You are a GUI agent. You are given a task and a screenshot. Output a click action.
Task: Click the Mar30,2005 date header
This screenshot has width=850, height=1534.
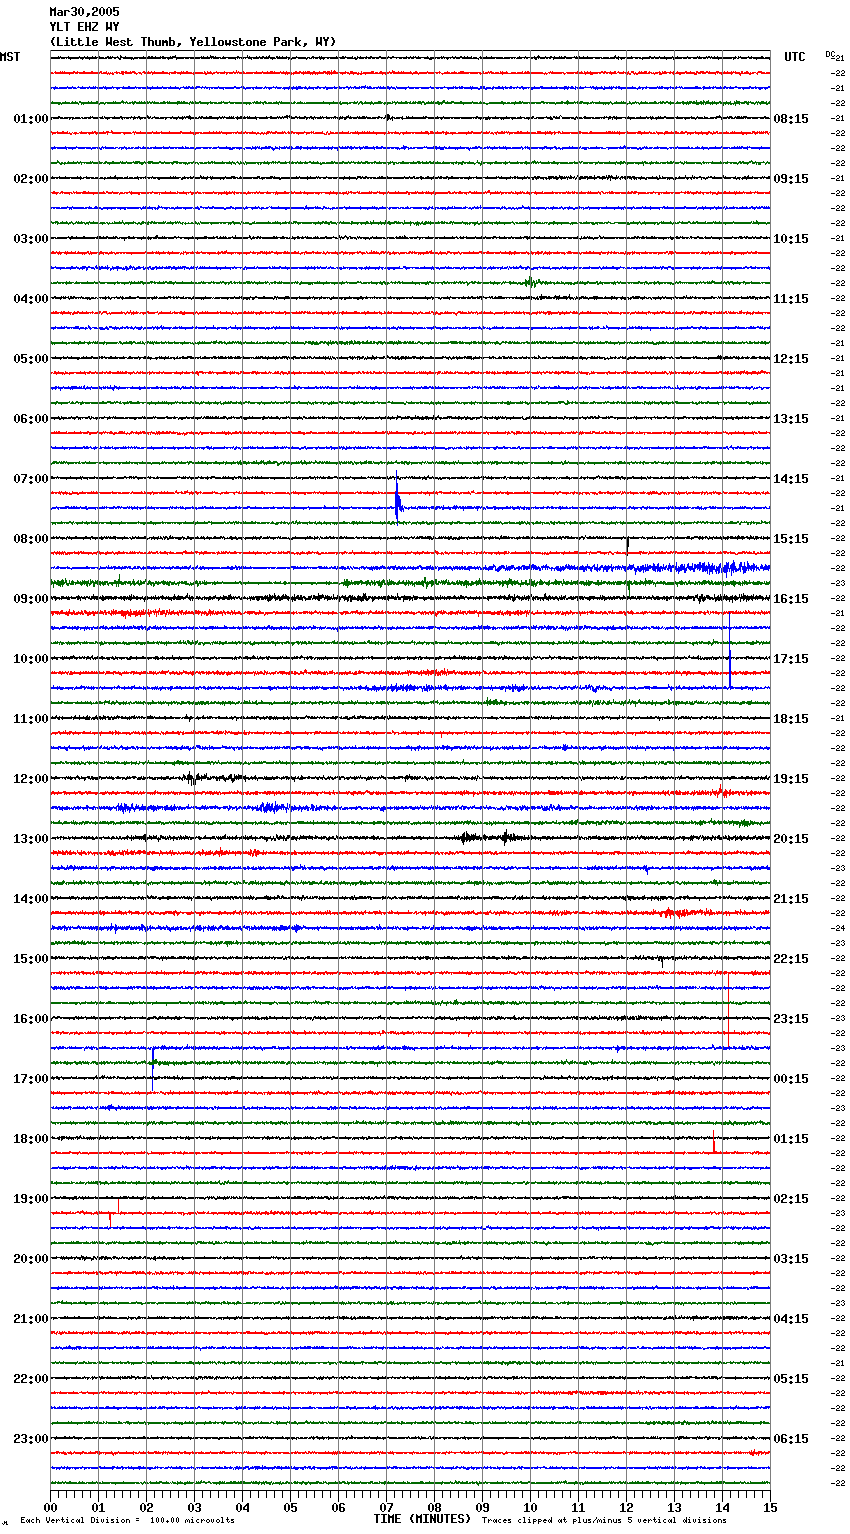pyautogui.click(x=84, y=12)
